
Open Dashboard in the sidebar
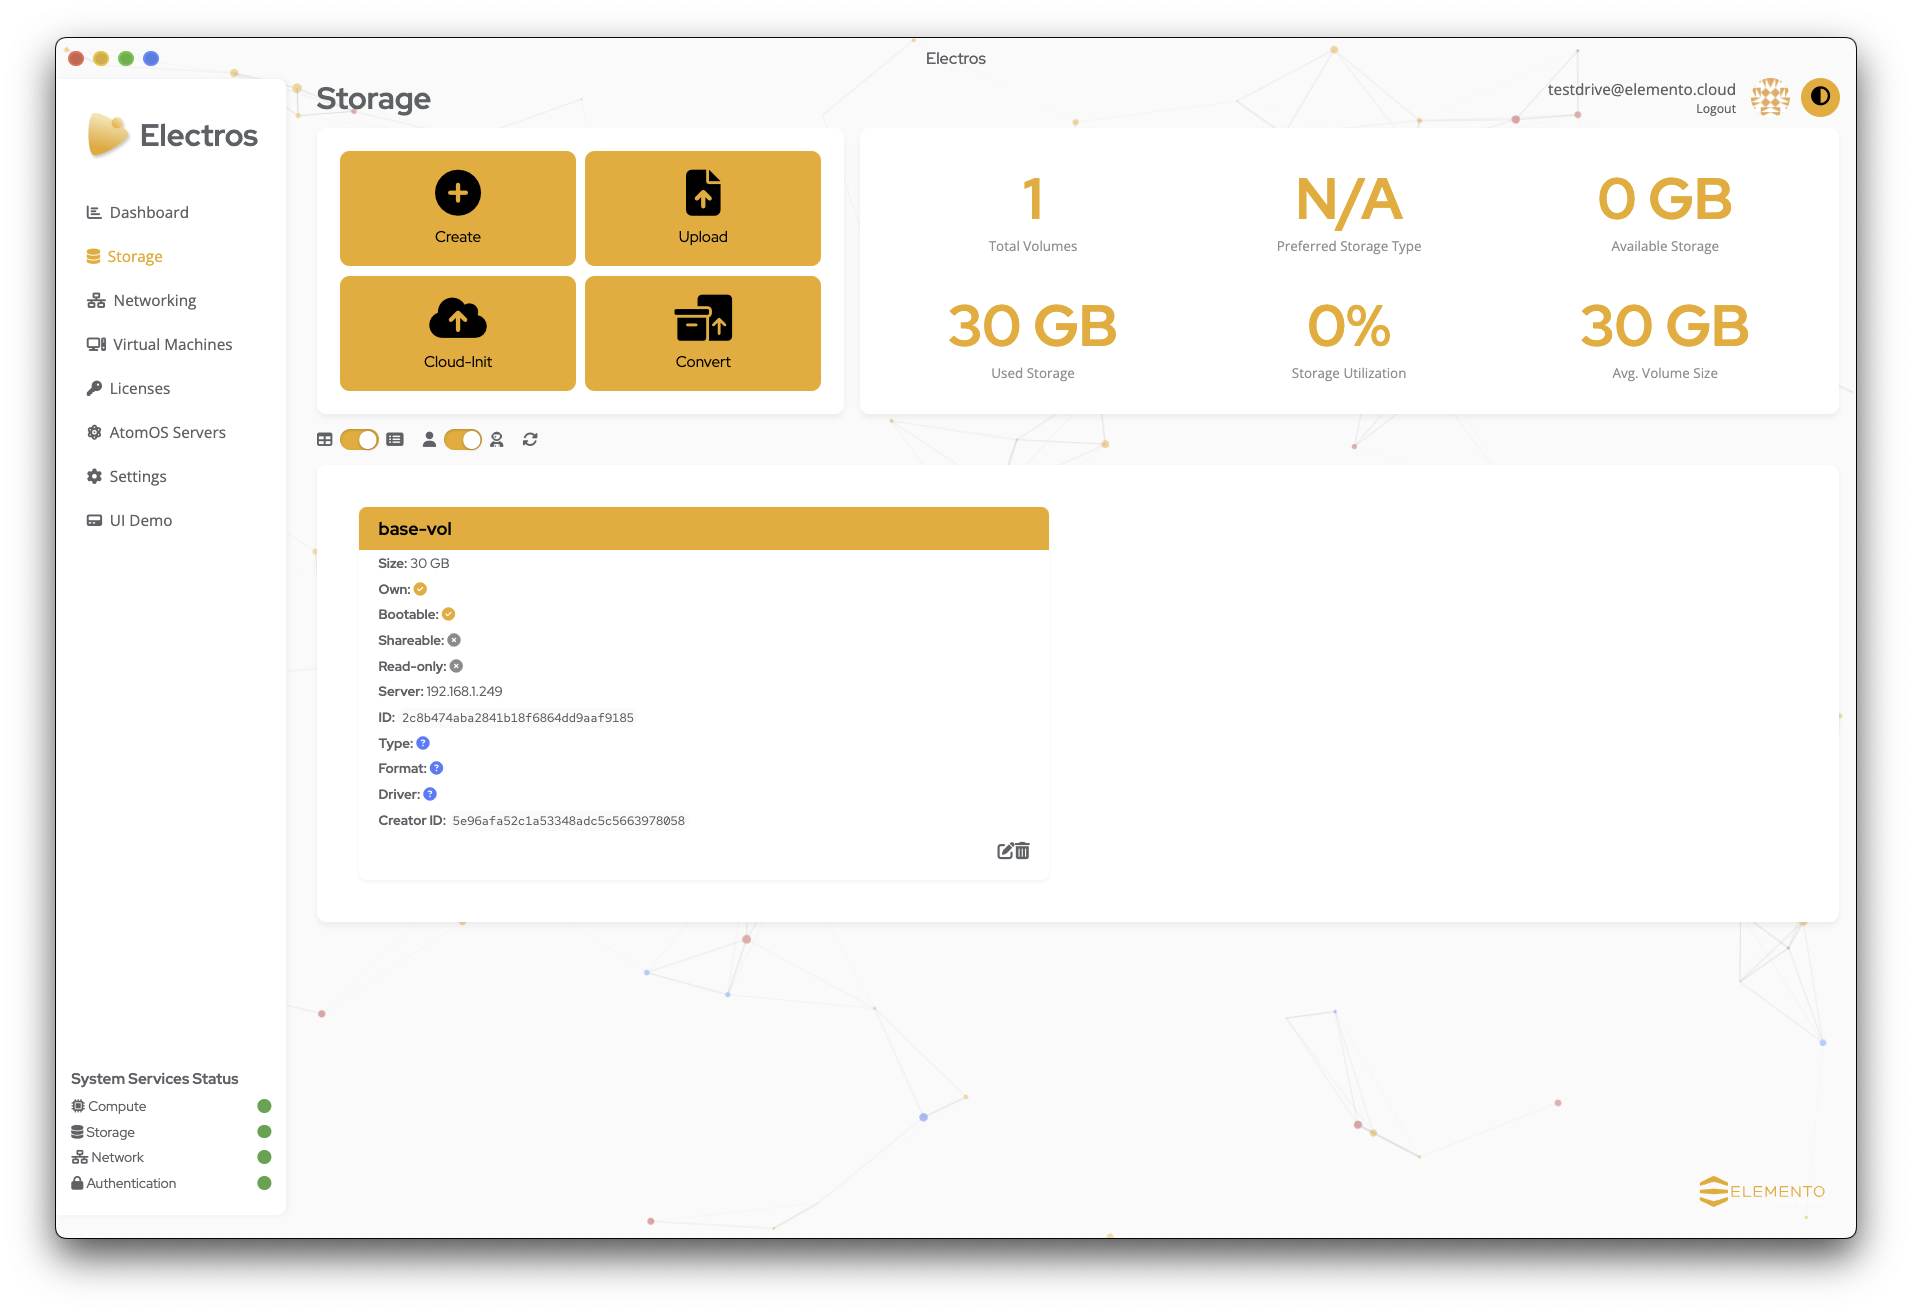[137, 212]
